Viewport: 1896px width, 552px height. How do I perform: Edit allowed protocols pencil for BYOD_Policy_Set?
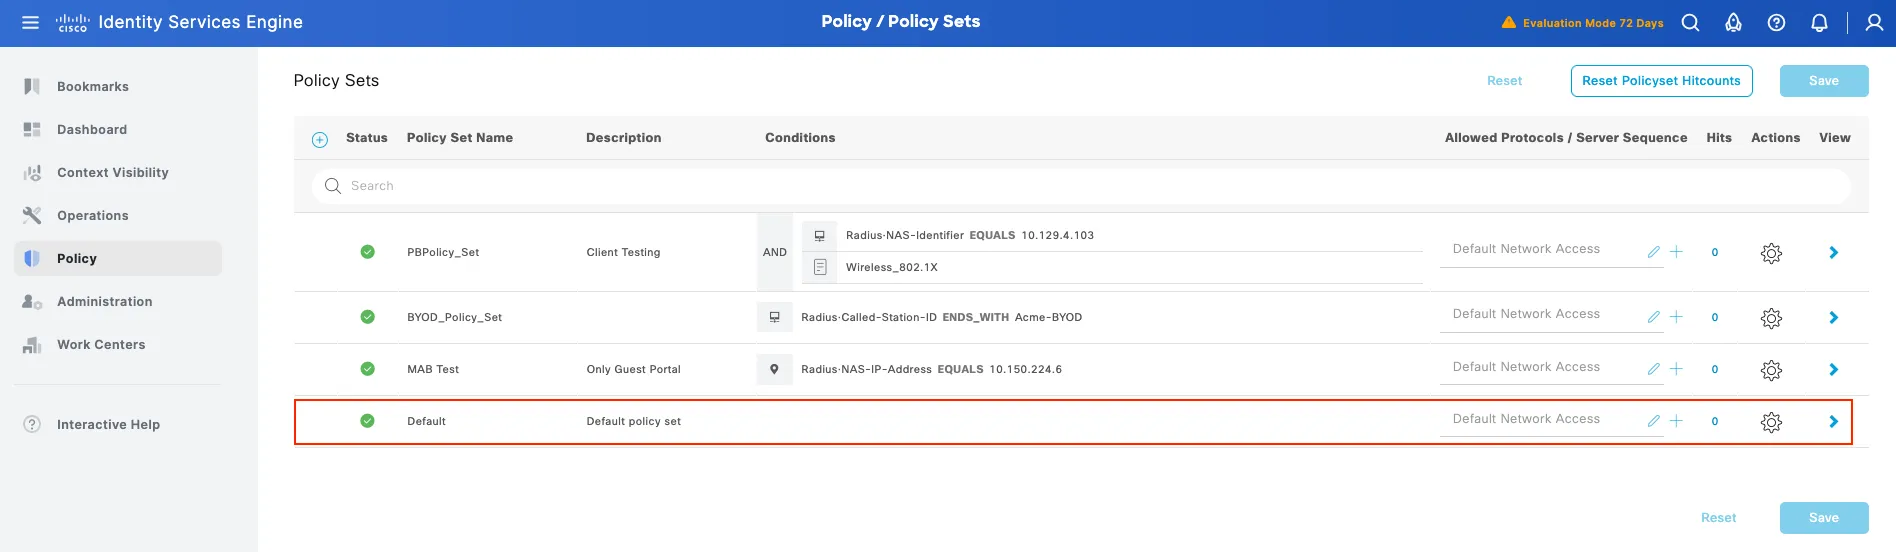(x=1654, y=317)
